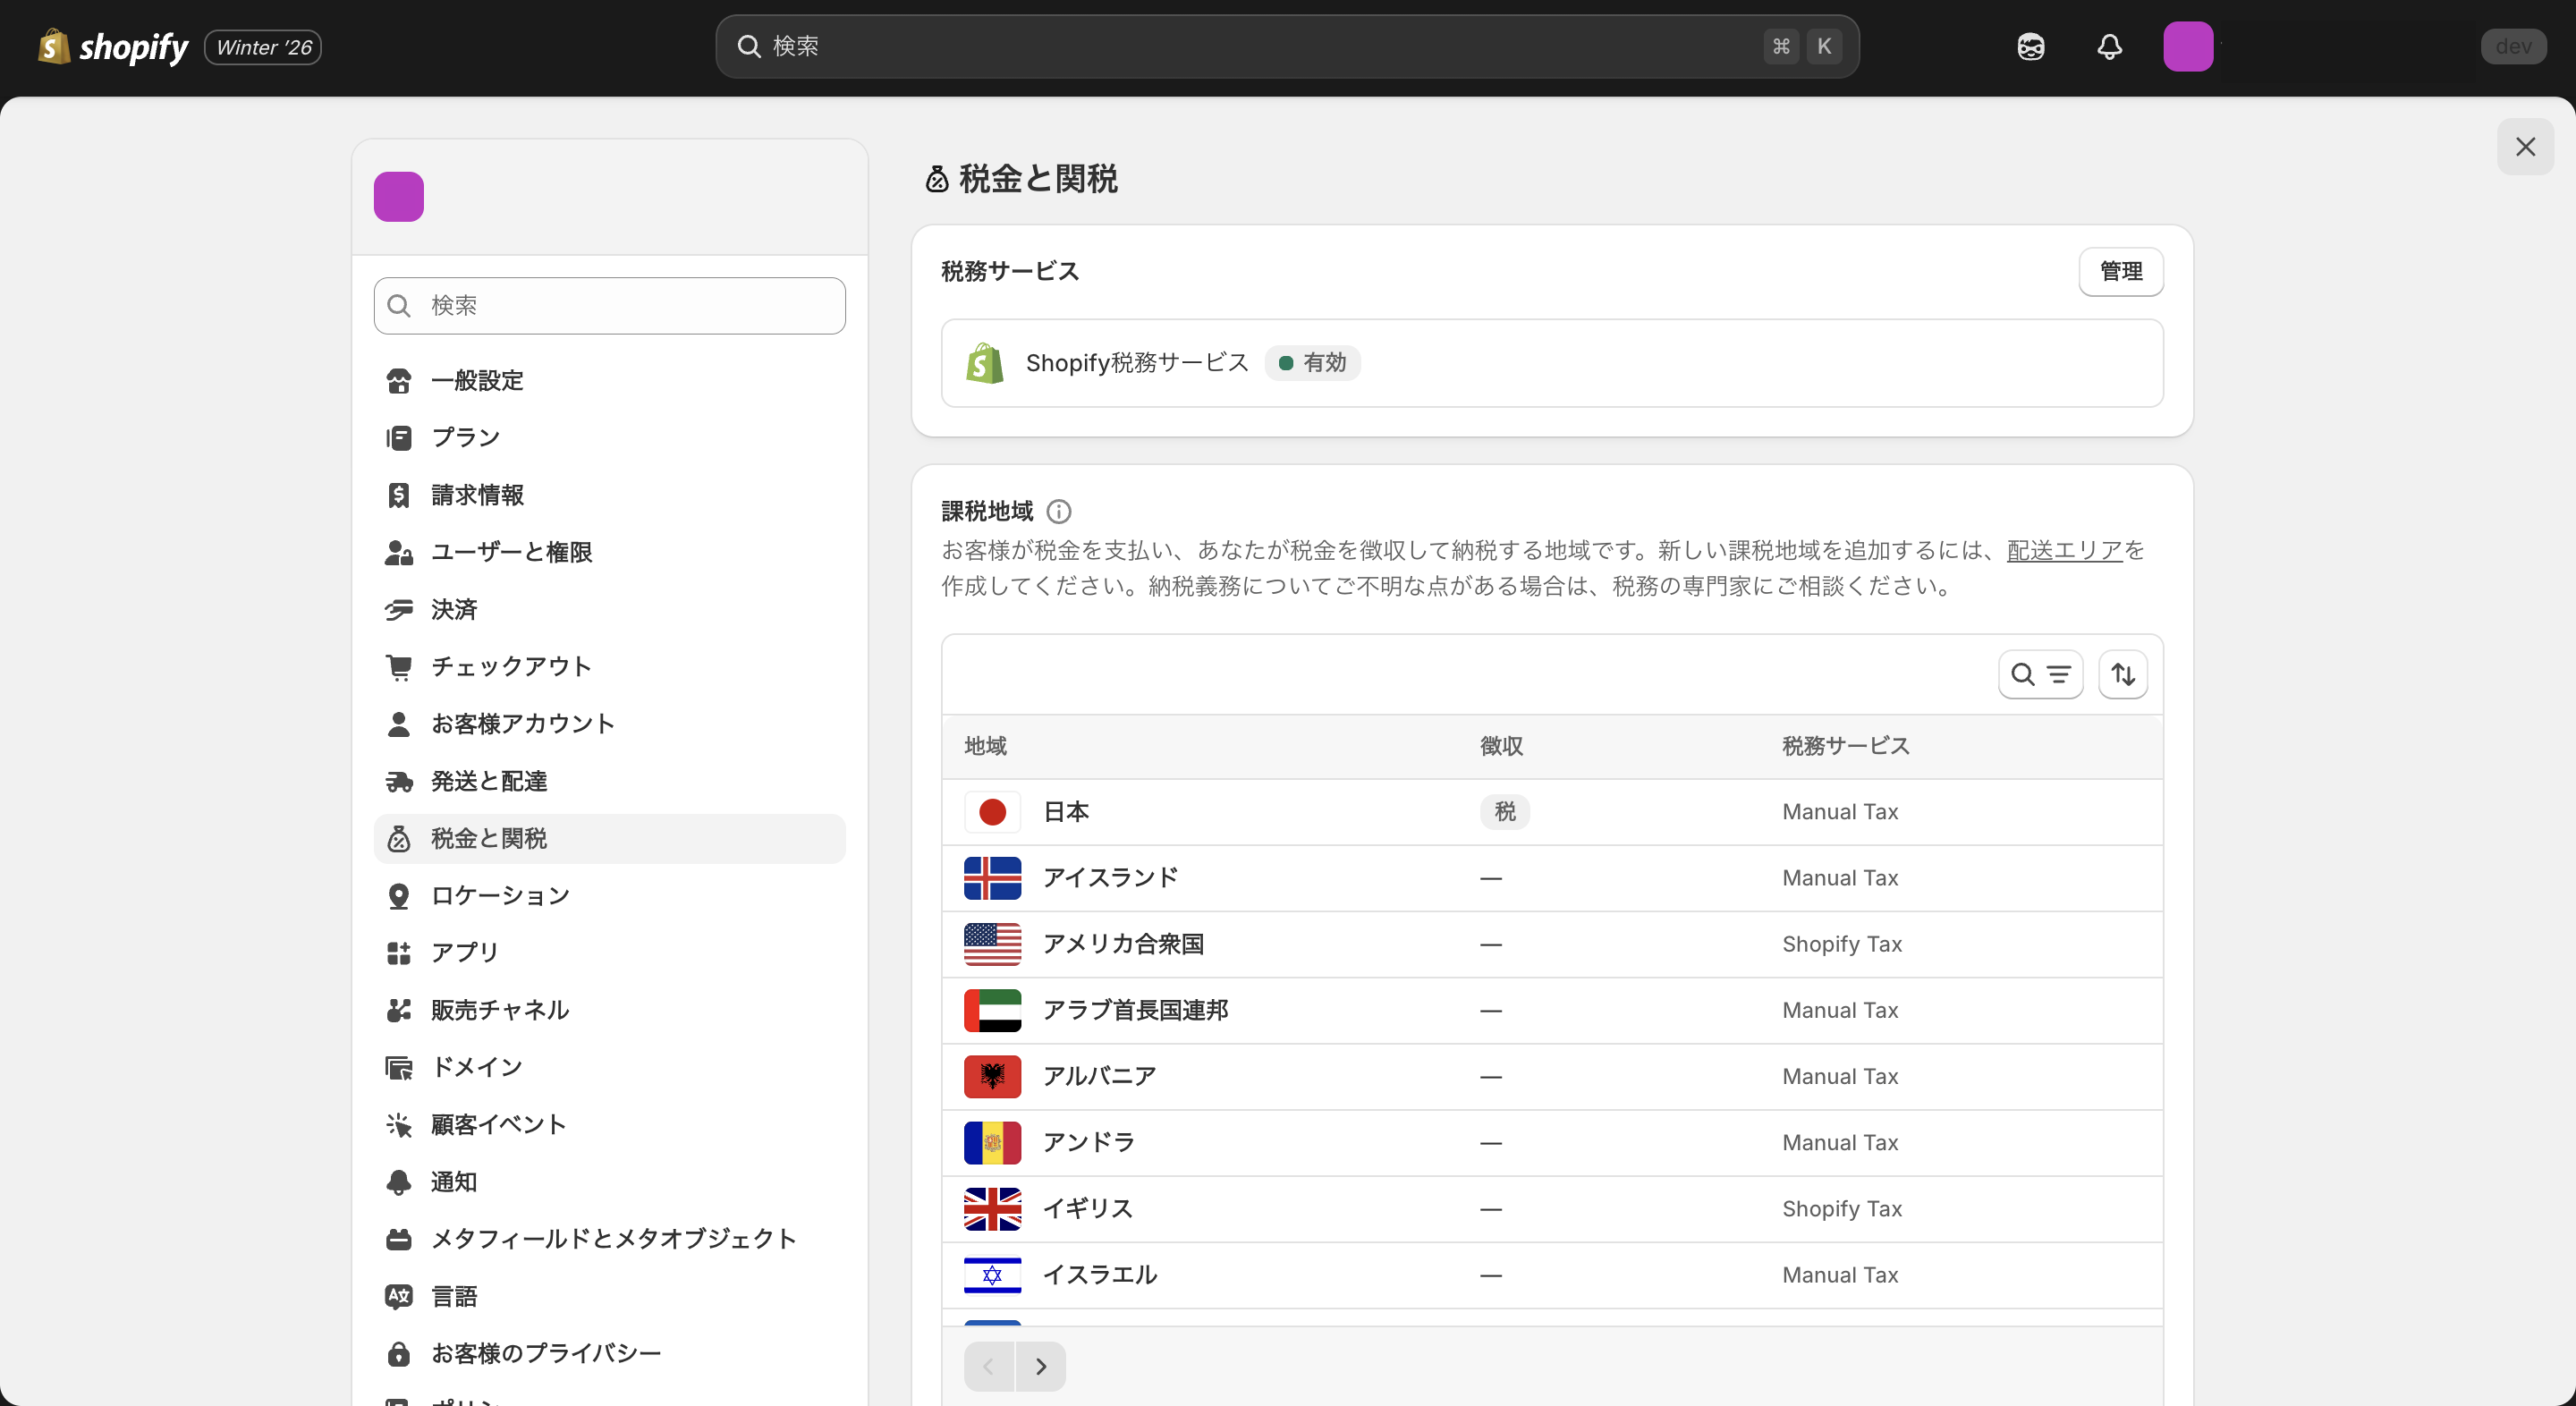Open アプリ settings in the sidebar
Image resolution: width=2576 pixels, height=1406 pixels.
[x=464, y=952]
